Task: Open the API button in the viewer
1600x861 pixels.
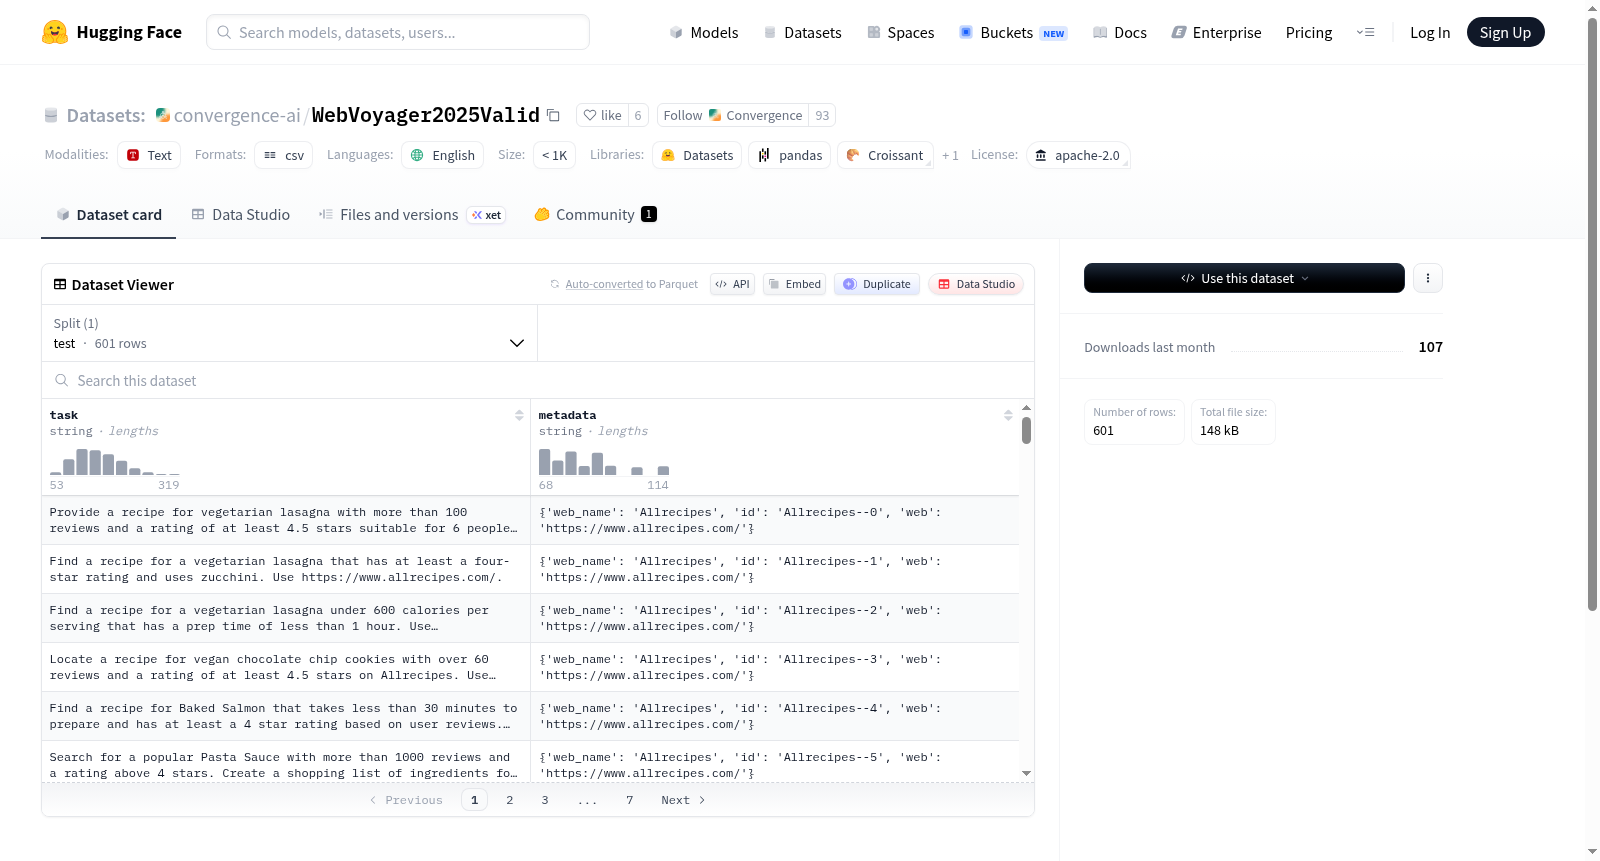Action: click(x=732, y=284)
